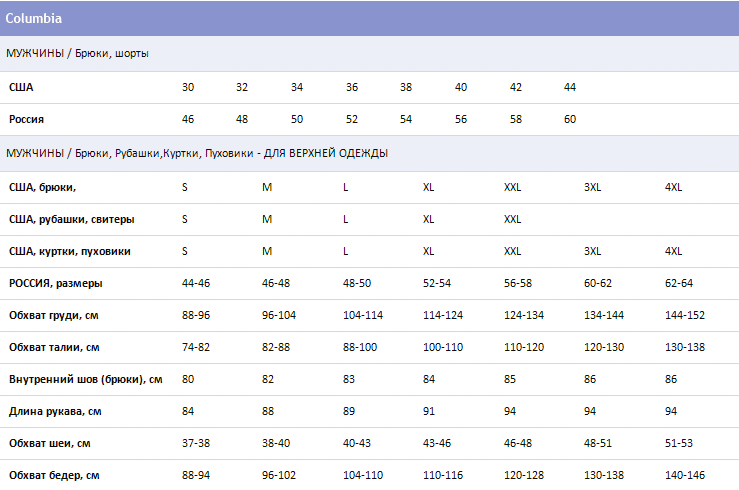Select the 'МУЖЧИНЫ / Брюки, шорты' section heading

click(x=77, y=53)
